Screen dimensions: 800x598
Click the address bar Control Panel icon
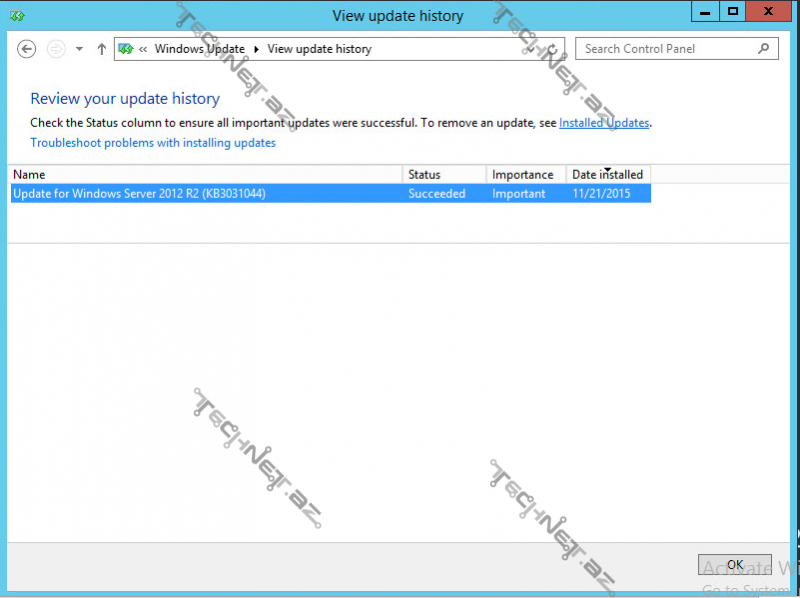[125, 49]
